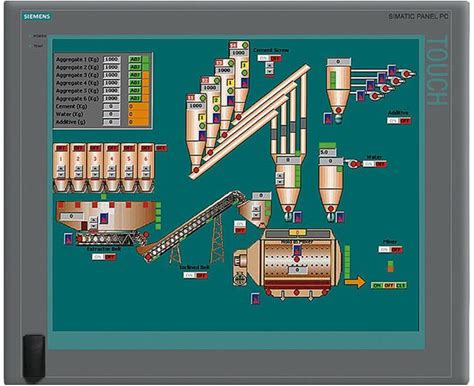This screenshot has width=474, height=386.
Task: Click the ADJ button for Aggregate 1
Action: 135,59
